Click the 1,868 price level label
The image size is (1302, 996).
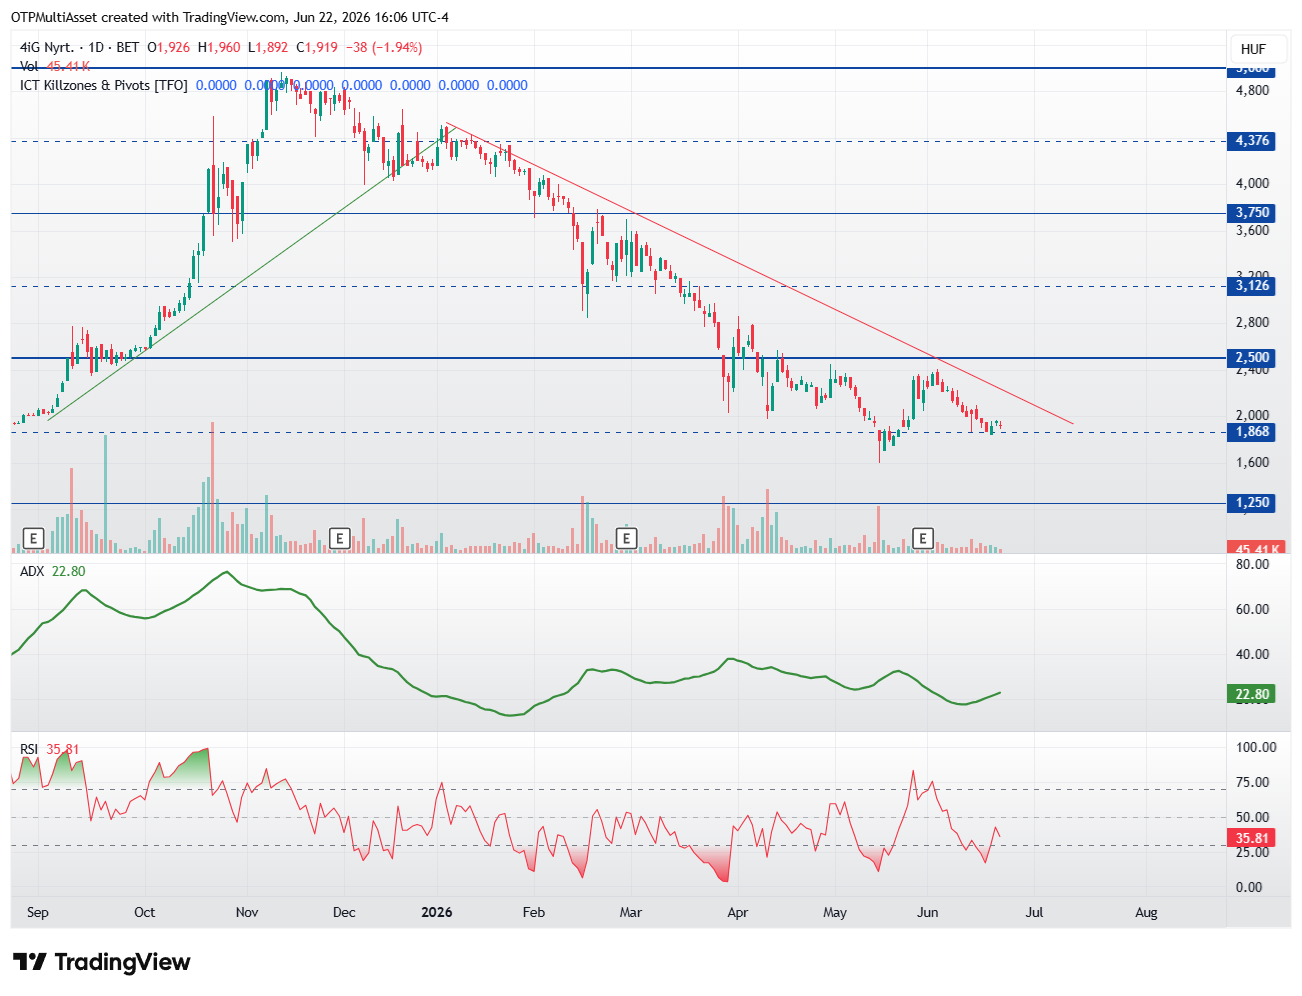coord(1252,432)
